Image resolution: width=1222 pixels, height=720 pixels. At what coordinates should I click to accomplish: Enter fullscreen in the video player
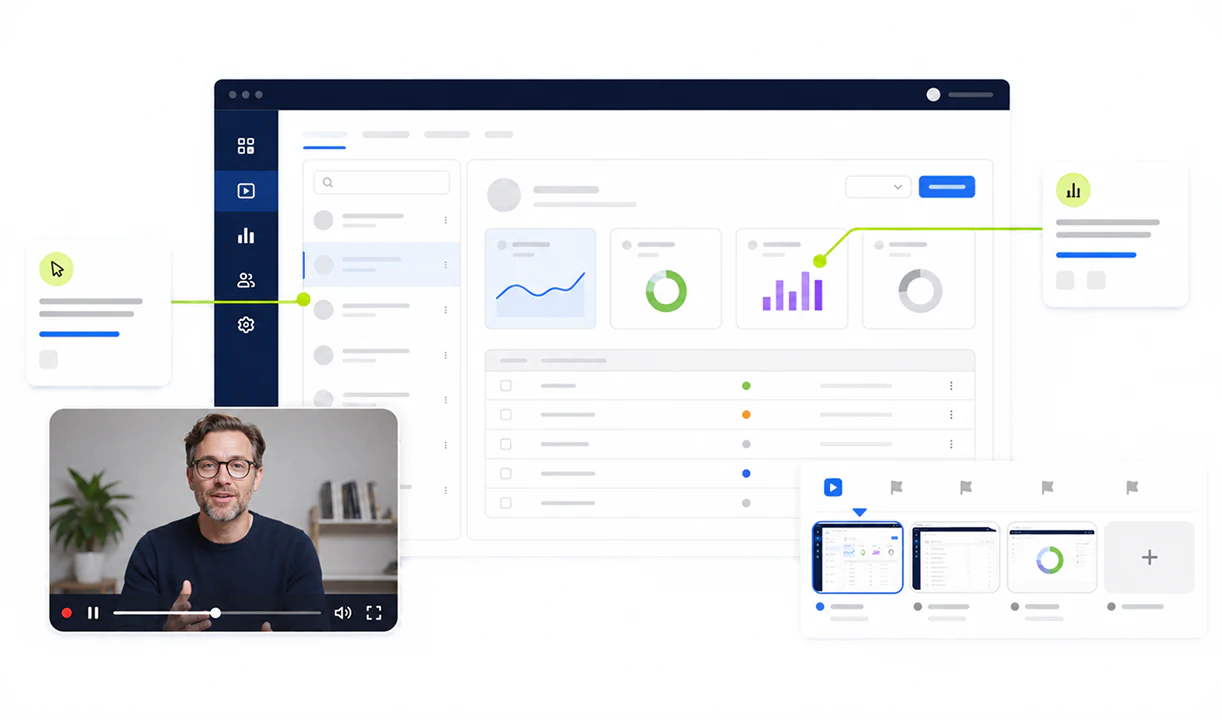pos(374,613)
